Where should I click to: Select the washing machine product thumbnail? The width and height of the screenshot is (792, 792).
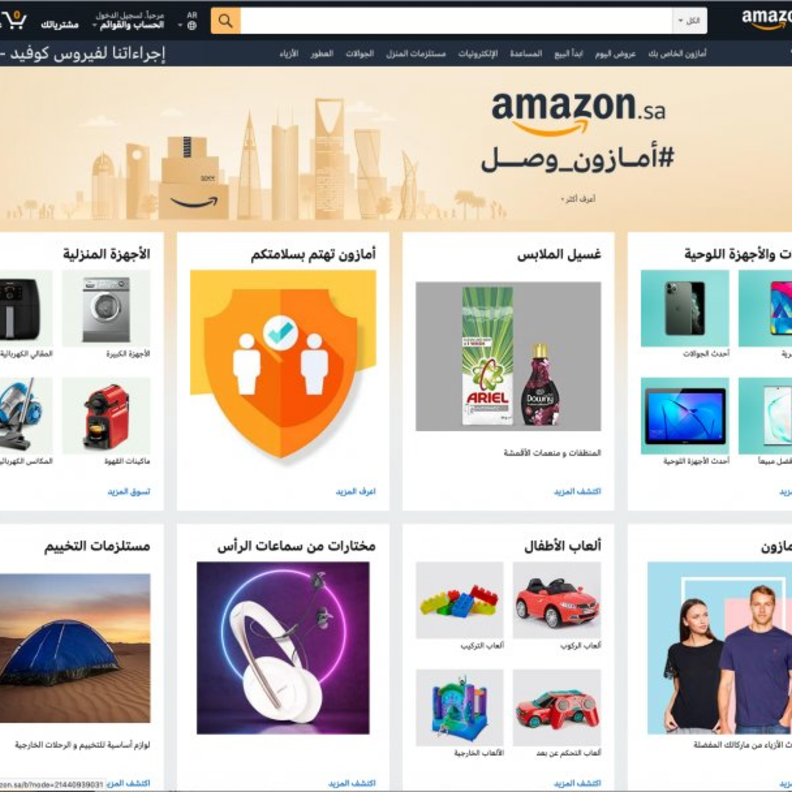[106, 308]
